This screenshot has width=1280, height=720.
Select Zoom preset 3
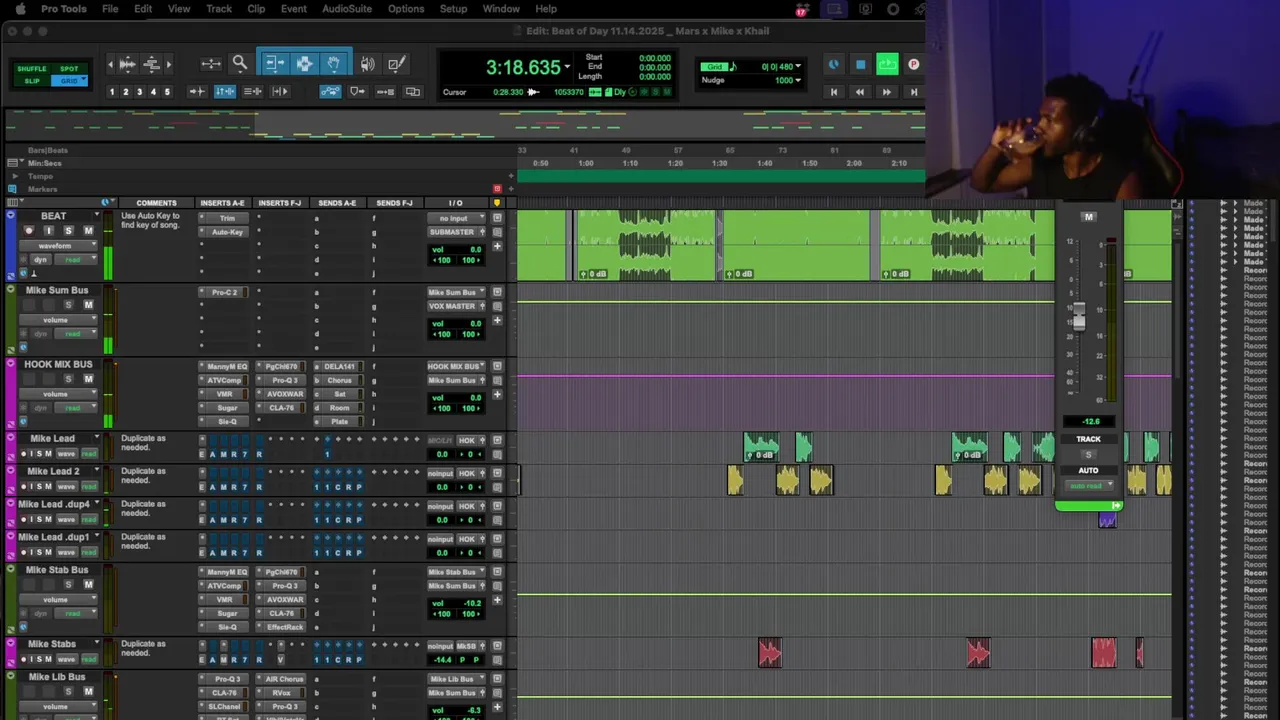click(x=139, y=92)
